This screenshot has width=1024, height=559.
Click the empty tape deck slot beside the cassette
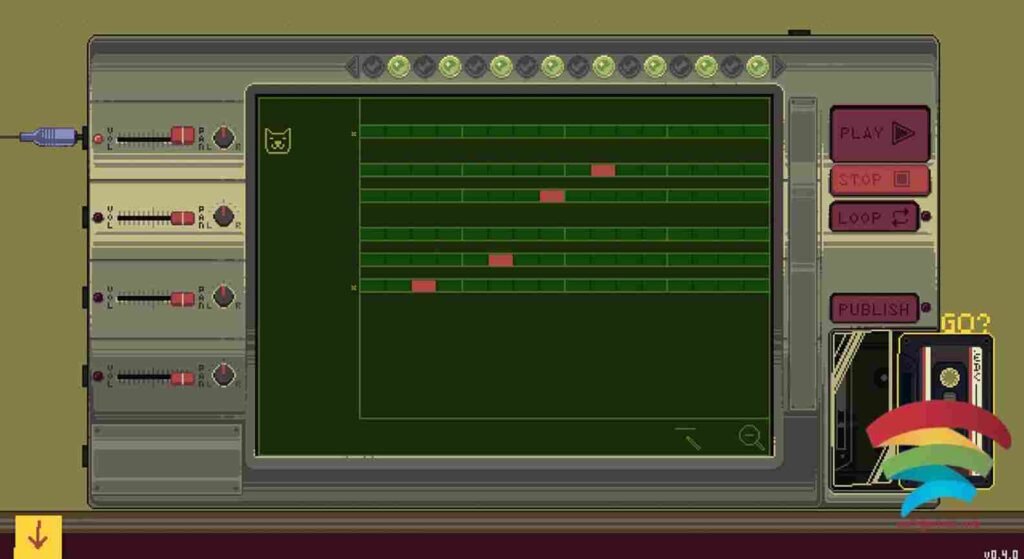(863, 410)
